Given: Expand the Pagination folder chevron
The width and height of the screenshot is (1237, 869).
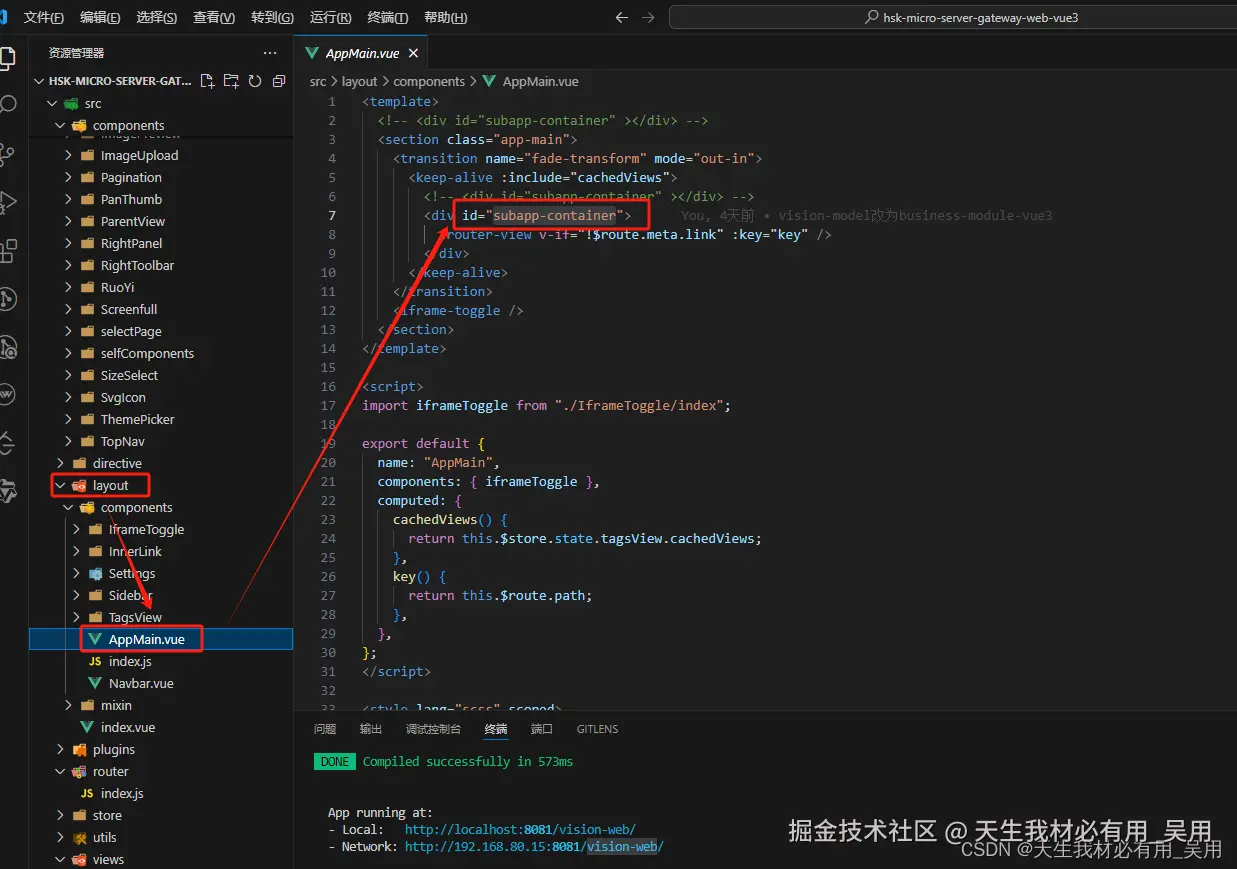Looking at the screenshot, I should 69,177.
